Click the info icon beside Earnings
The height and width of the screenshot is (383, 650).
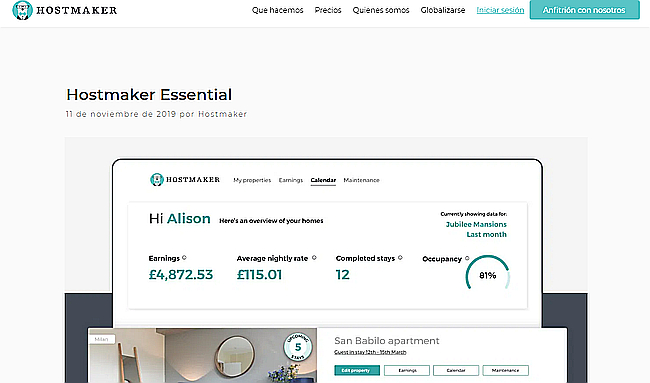point(184,257)
